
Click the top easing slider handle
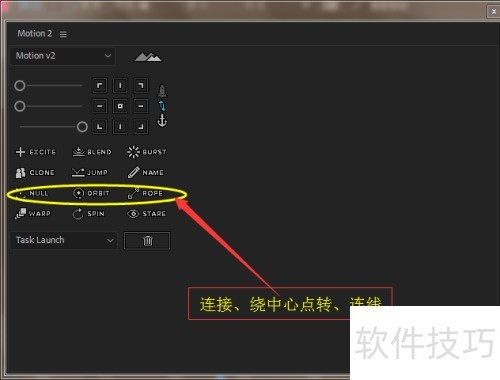[20, 86]
